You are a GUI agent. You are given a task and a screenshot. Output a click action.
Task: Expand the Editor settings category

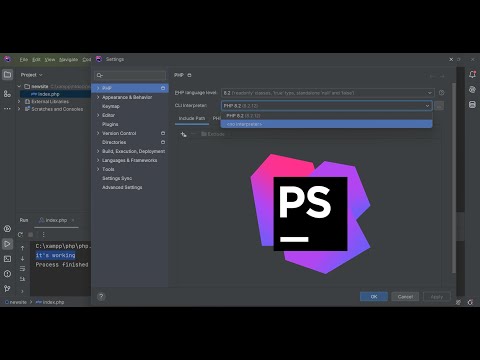(98, 115)
